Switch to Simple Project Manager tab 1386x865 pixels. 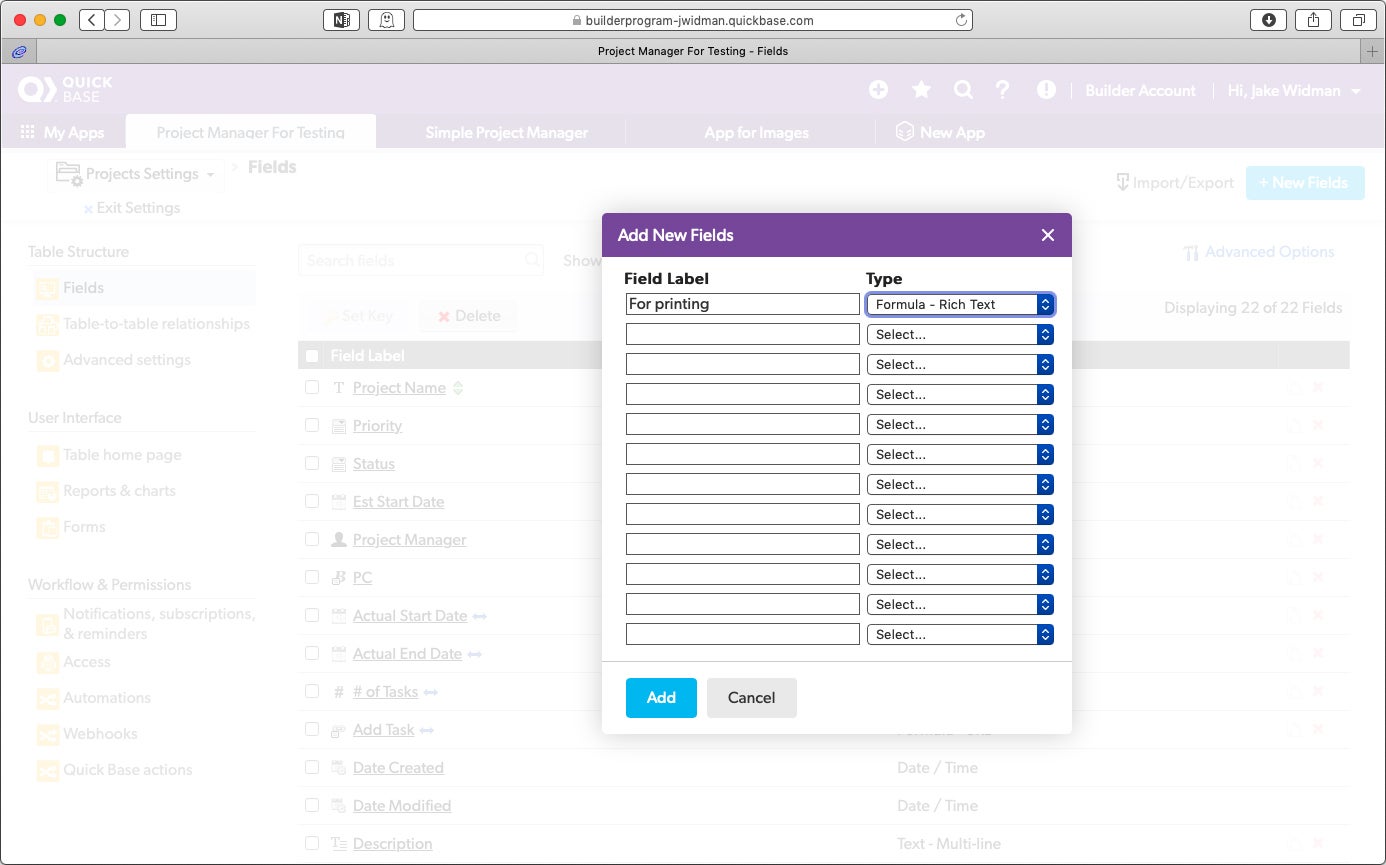pos(506,132)
